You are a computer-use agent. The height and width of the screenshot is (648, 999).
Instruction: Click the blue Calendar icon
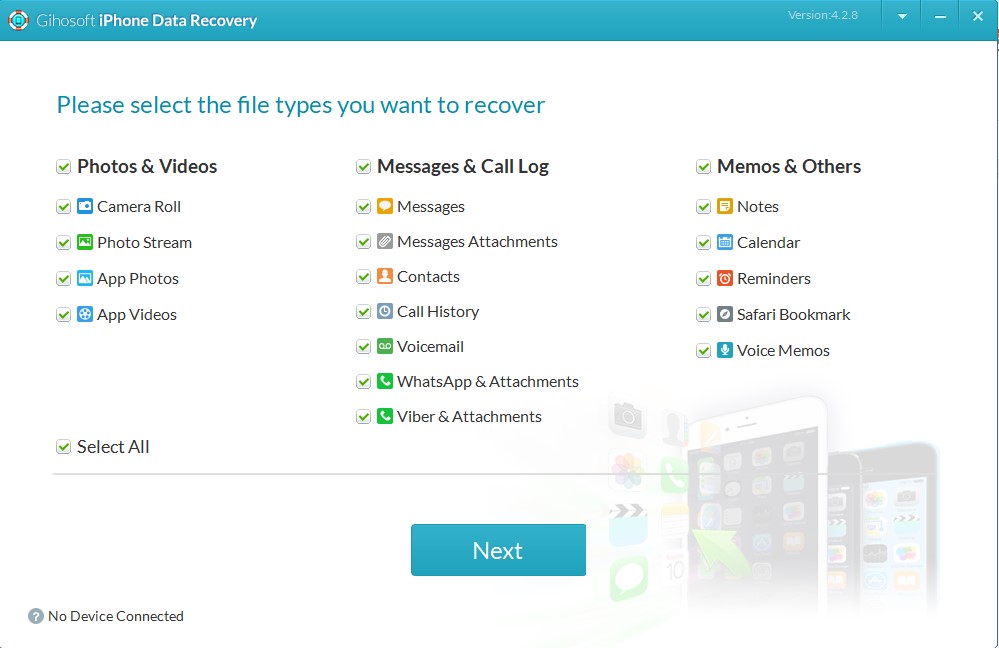pos(724,242)
